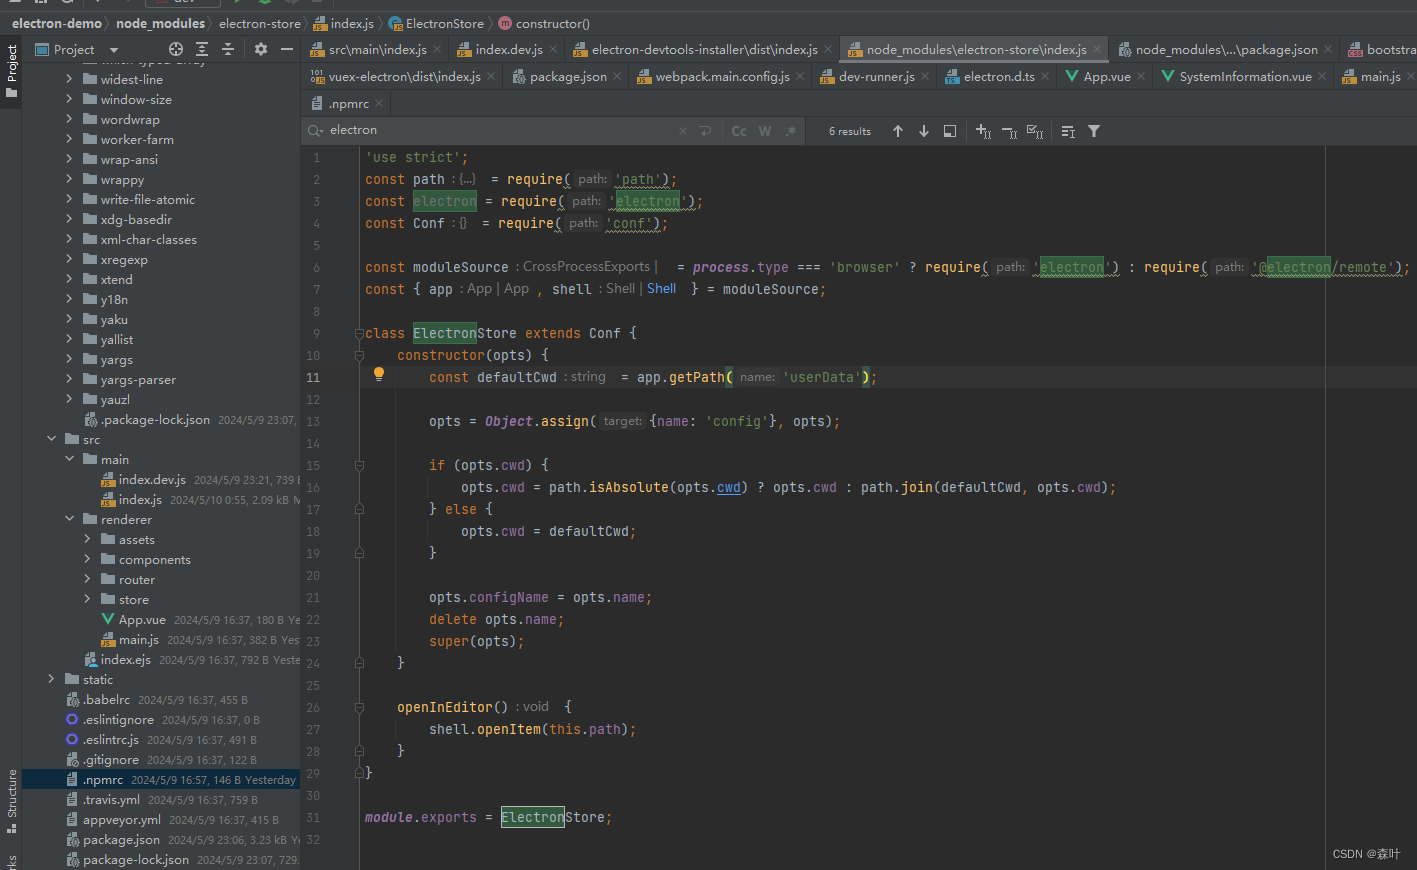Click inside the electron search field
Image resolution: width=1417 pixels, height=870 pixels.
click(450, 130)
